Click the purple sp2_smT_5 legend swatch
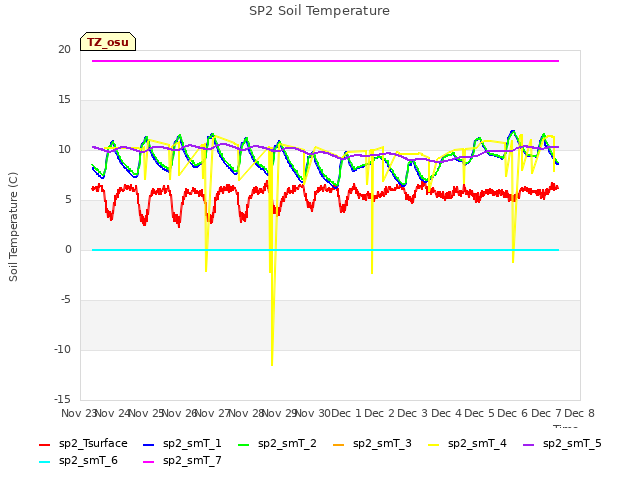Screen dimensions: 640x480 [529, 444]
